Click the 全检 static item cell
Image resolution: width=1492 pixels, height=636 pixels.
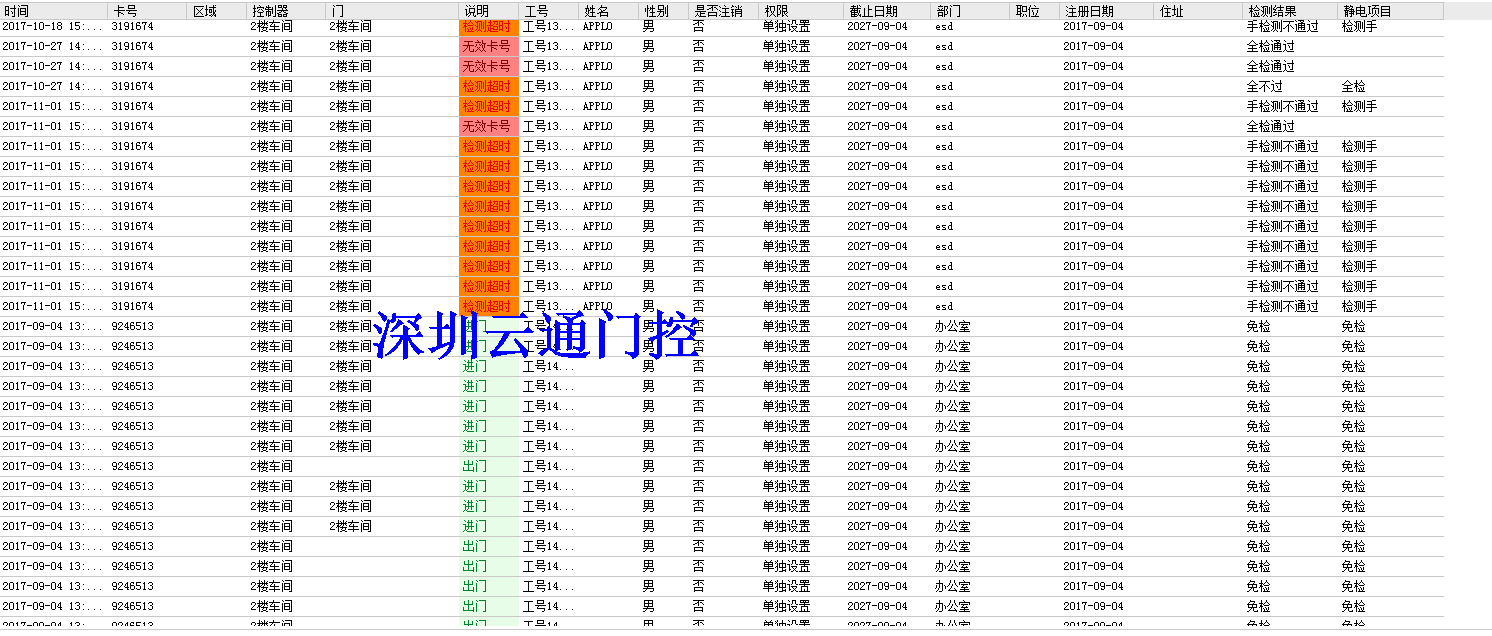(x=1353, y=87)
